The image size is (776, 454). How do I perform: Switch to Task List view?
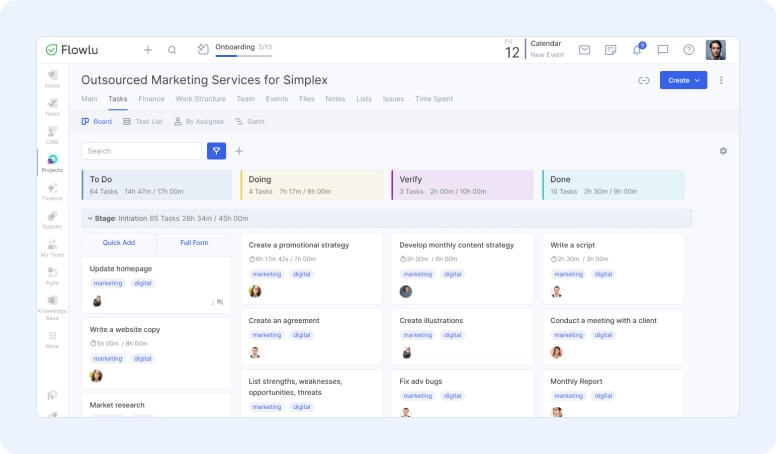click(x=142, y=121)
